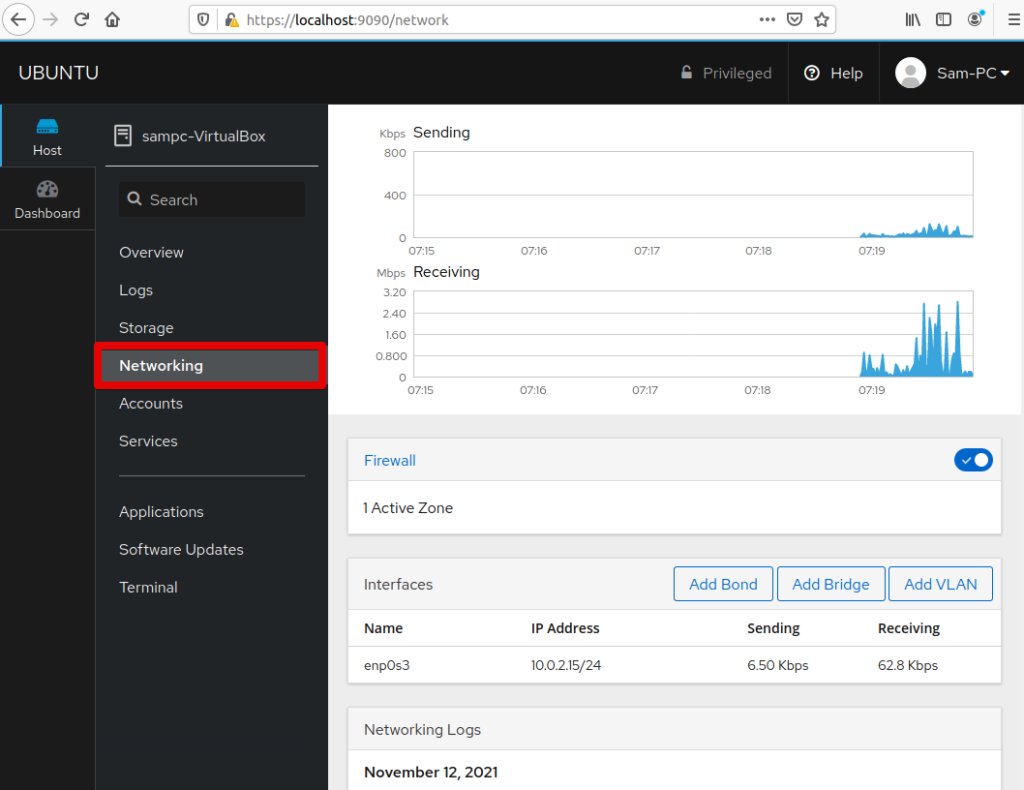
Task: Click the tracking protection shield icon
Action: [205, 19]
